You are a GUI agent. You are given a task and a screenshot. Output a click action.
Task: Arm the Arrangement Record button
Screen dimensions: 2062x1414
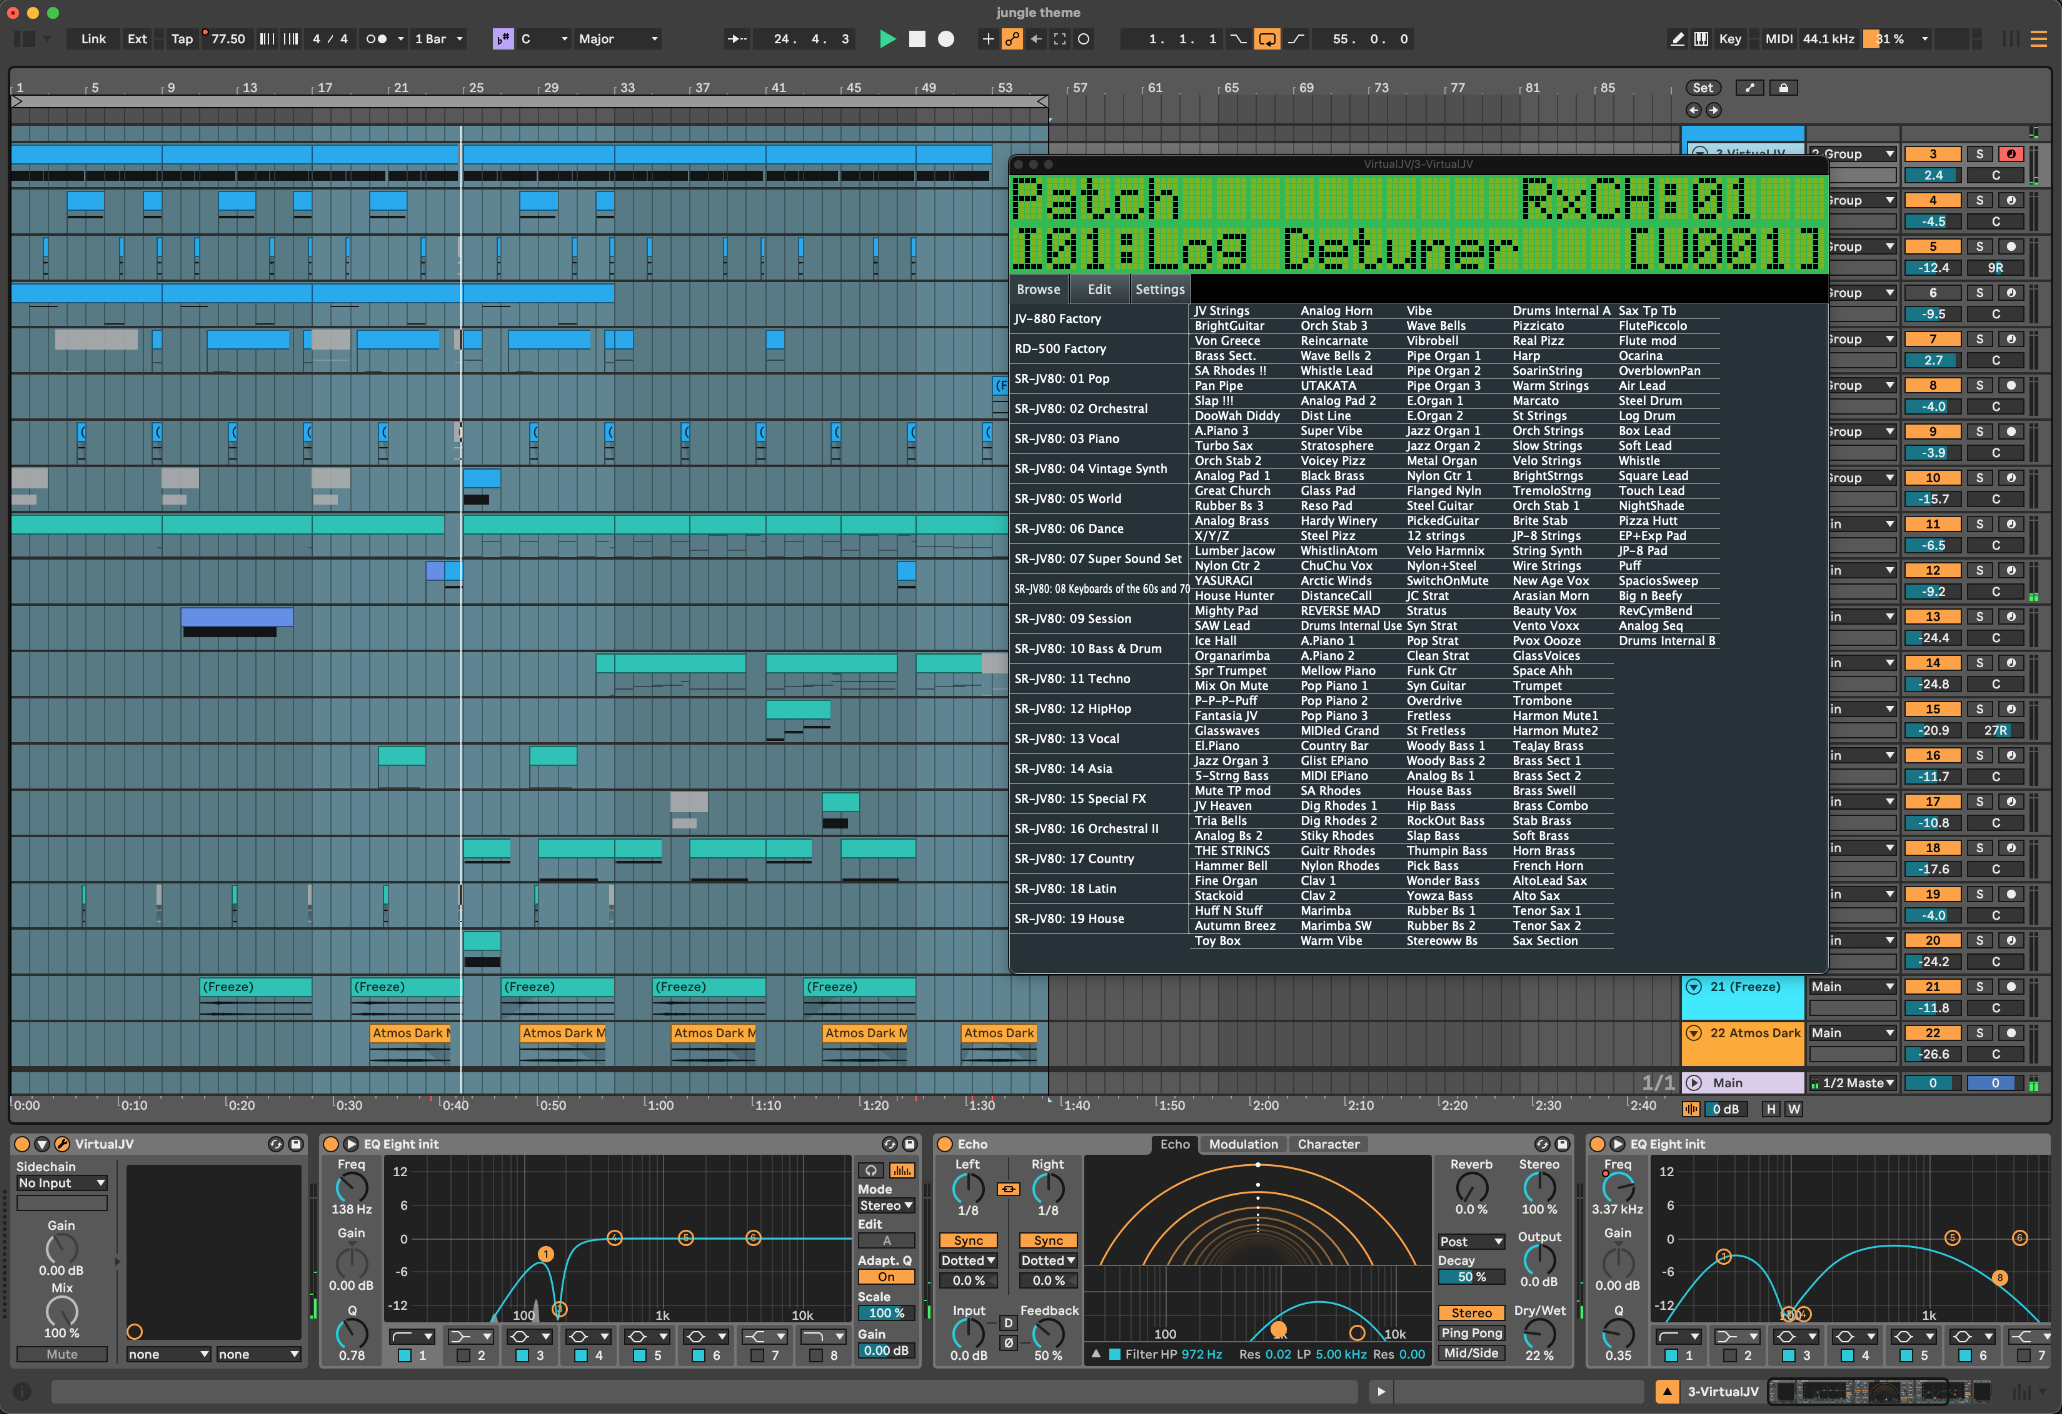point(946,39)
